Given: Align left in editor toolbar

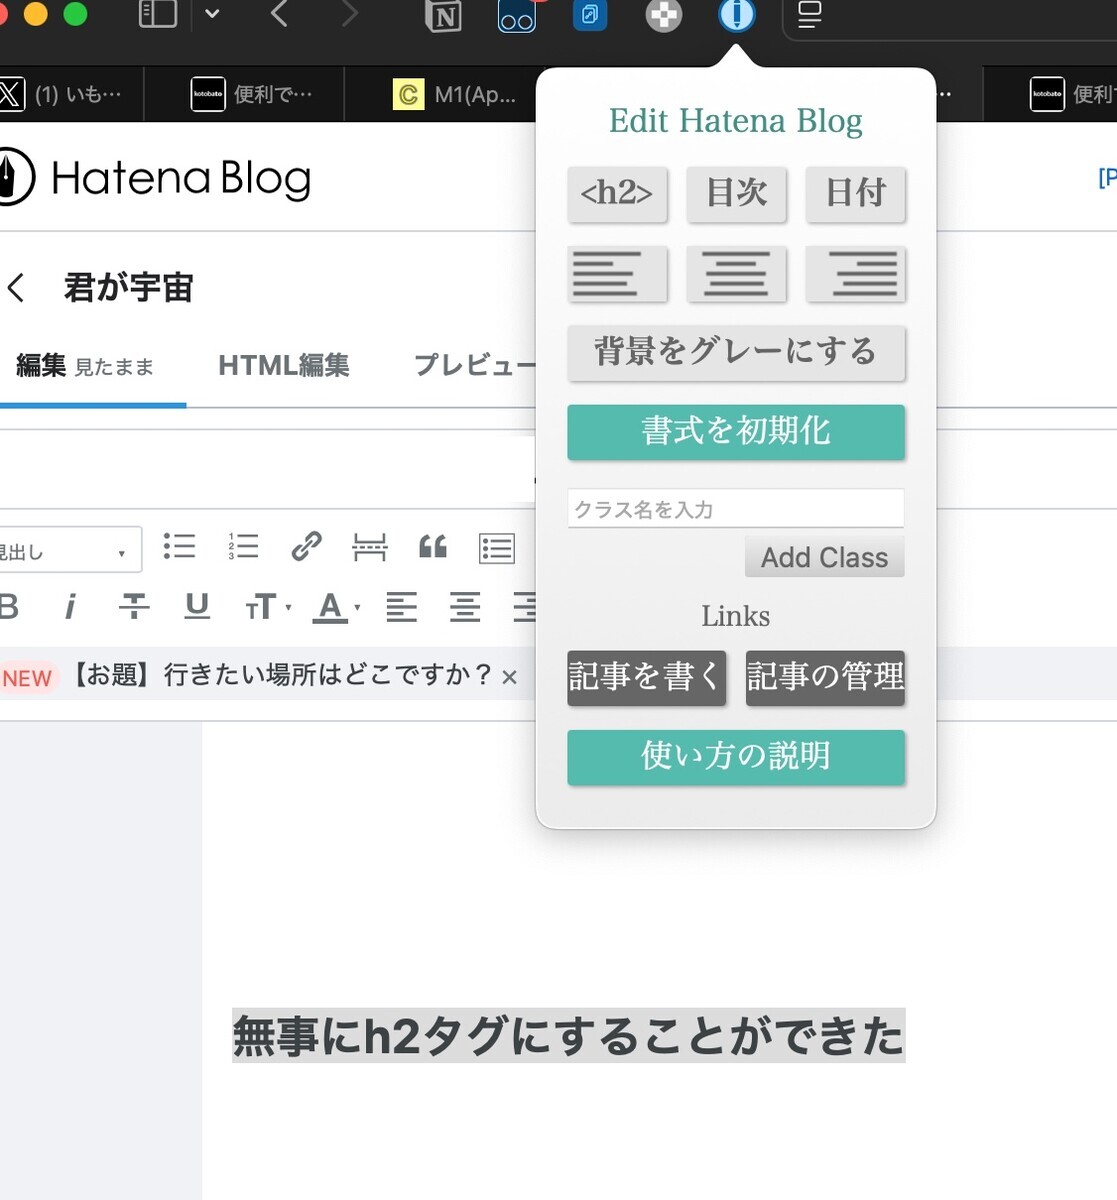Looking at the screenshot, I should 401,607.
